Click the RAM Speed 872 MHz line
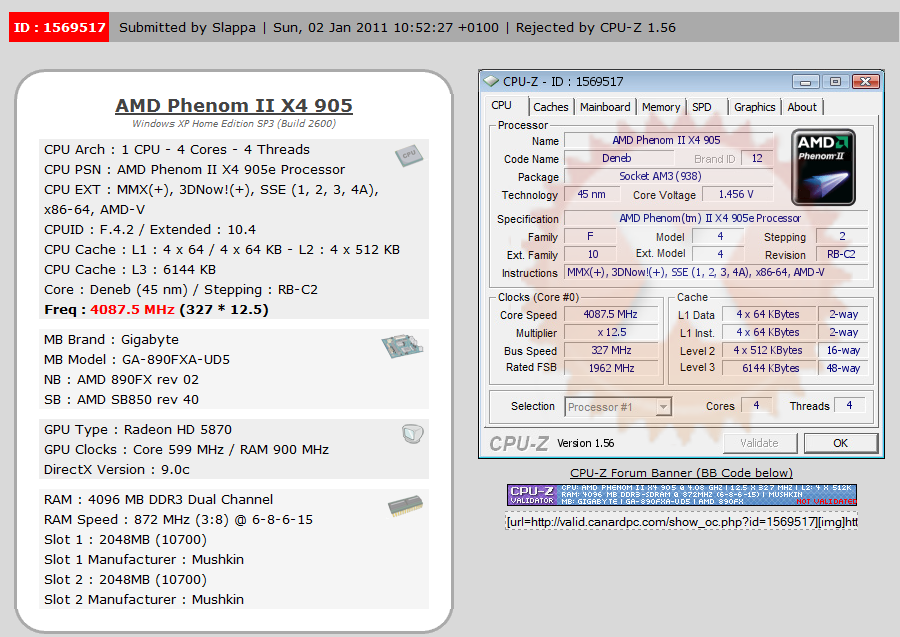Image resolution: width=900 pixels, height=637 pixels. coord(179,520)
